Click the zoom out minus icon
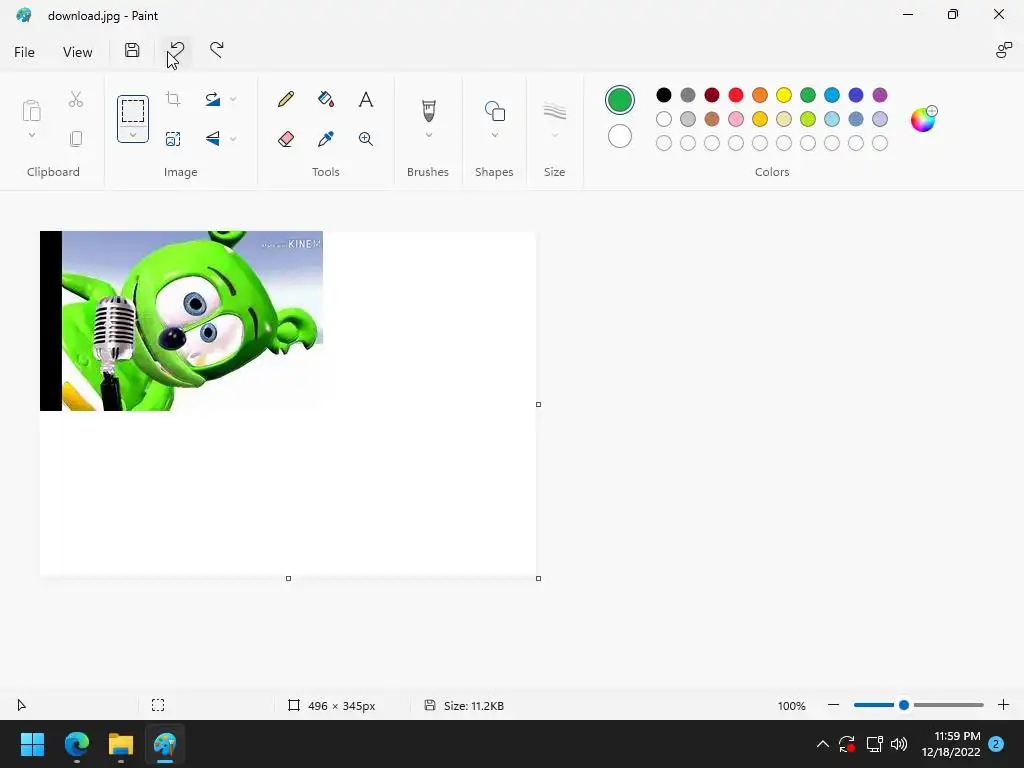 point(833,705)
